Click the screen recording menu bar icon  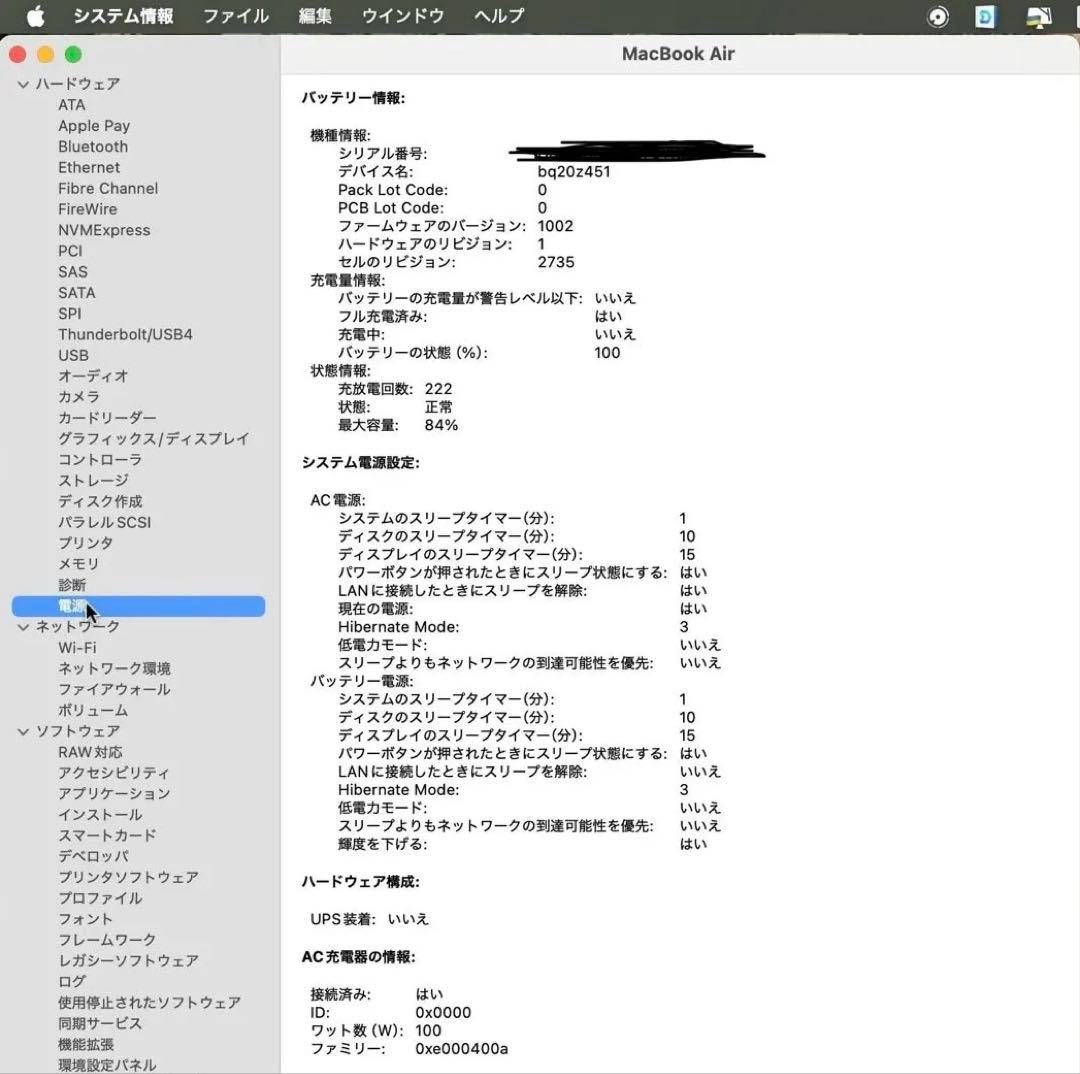point(937,16)
